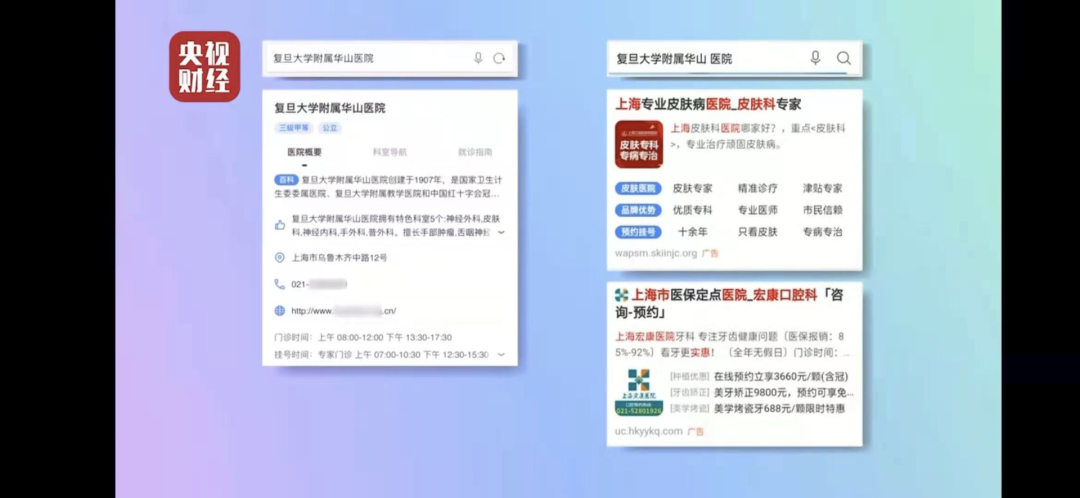Click the 优质专科 text
1080x498 pixels.
pyautogui.click(x=693, y=210)
